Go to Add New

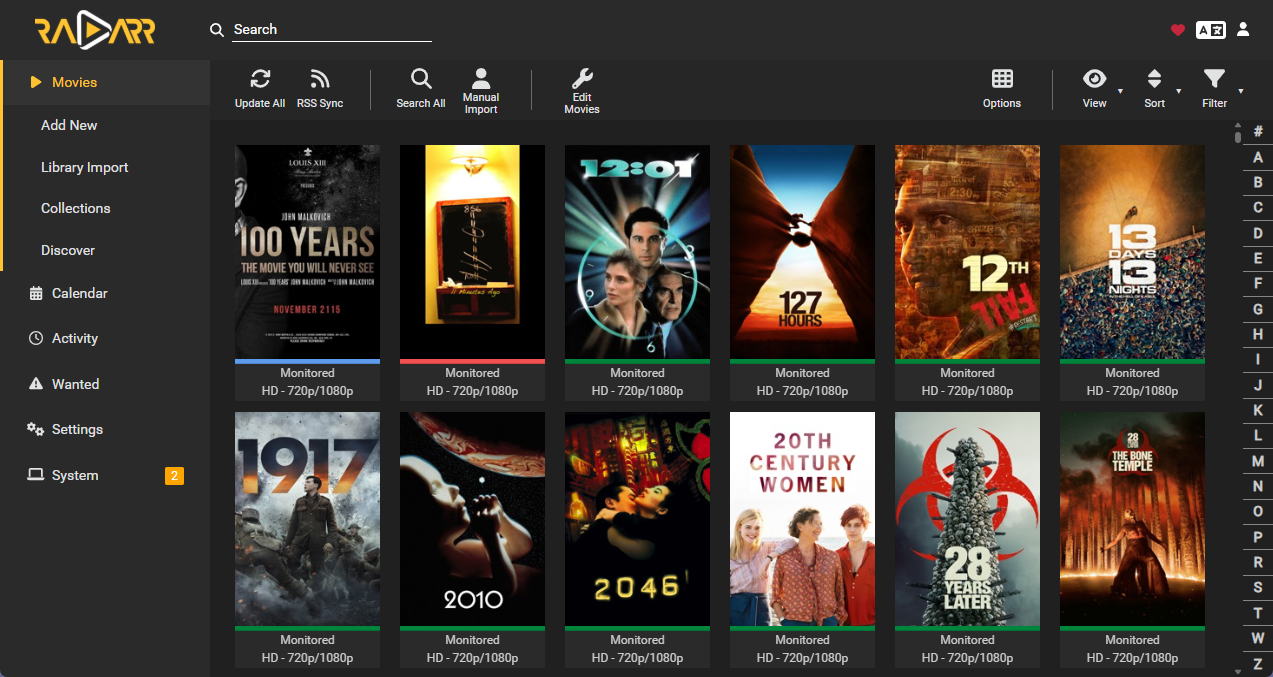click(x=105, y=125)
